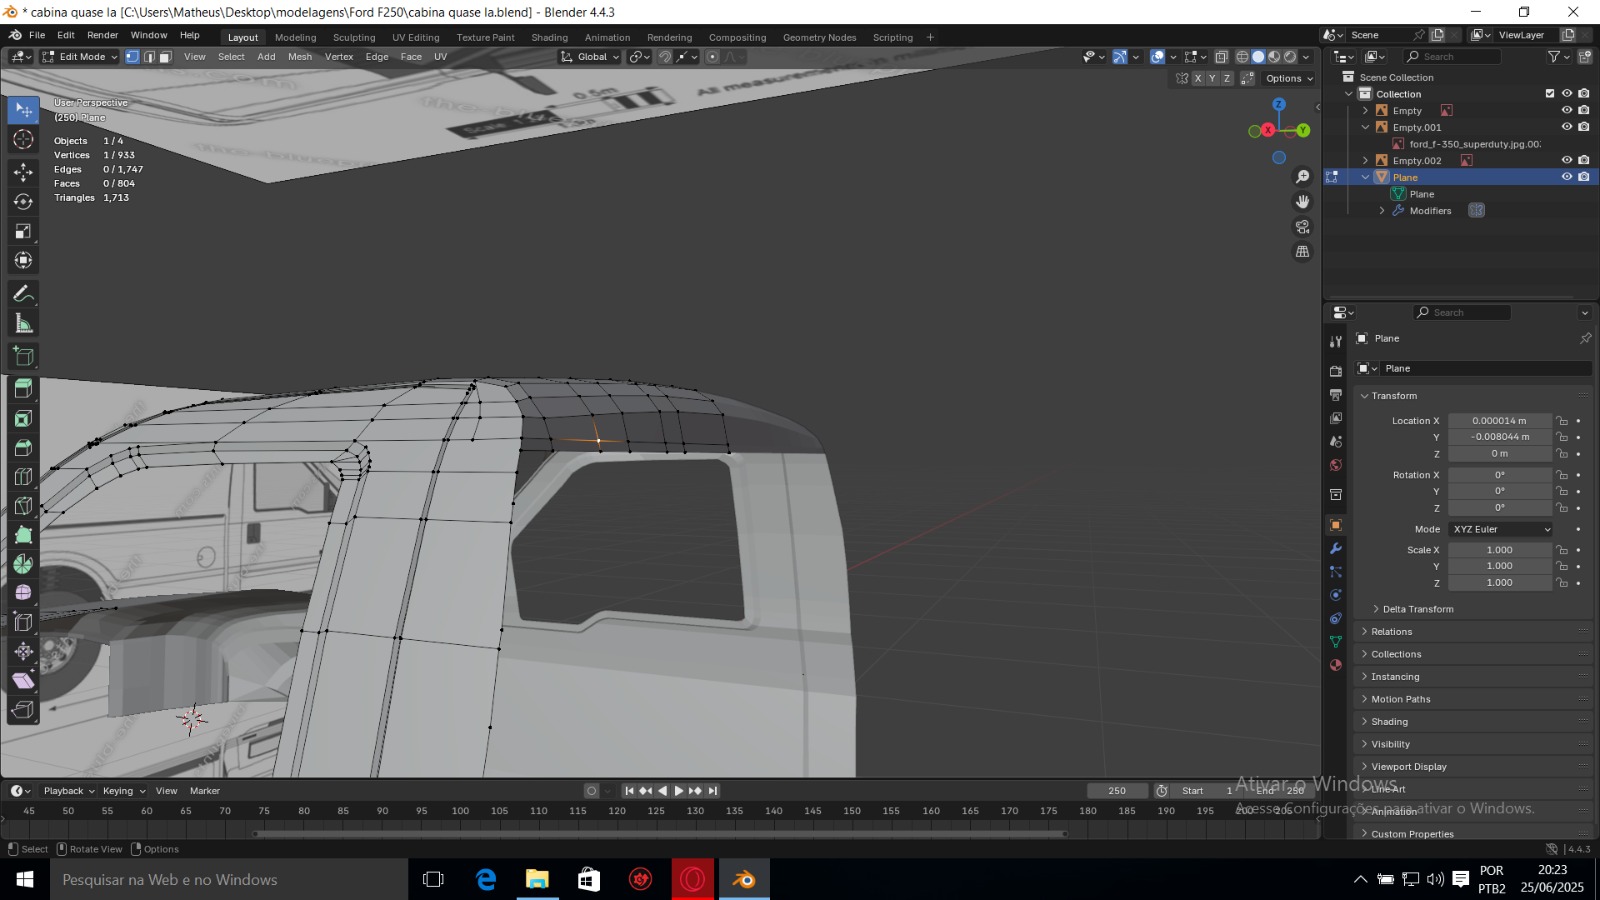Open the XYZ Euler rotation mode dropdown
Viewport: 1600px width, 900px height.
[1501, 529]
